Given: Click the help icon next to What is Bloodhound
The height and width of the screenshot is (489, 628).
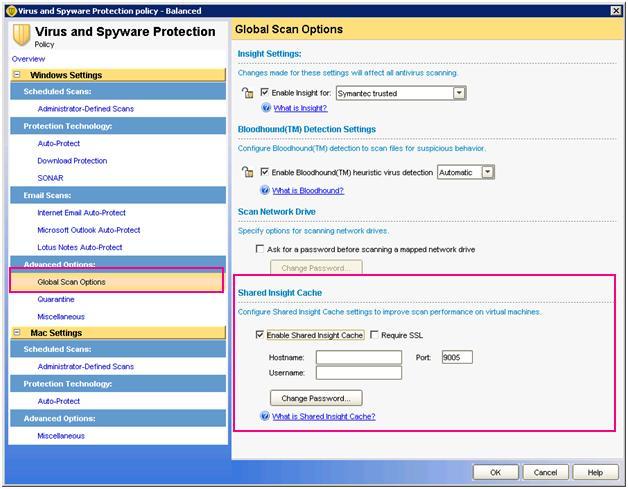Looking at the screenshot, I should point(265,190).
